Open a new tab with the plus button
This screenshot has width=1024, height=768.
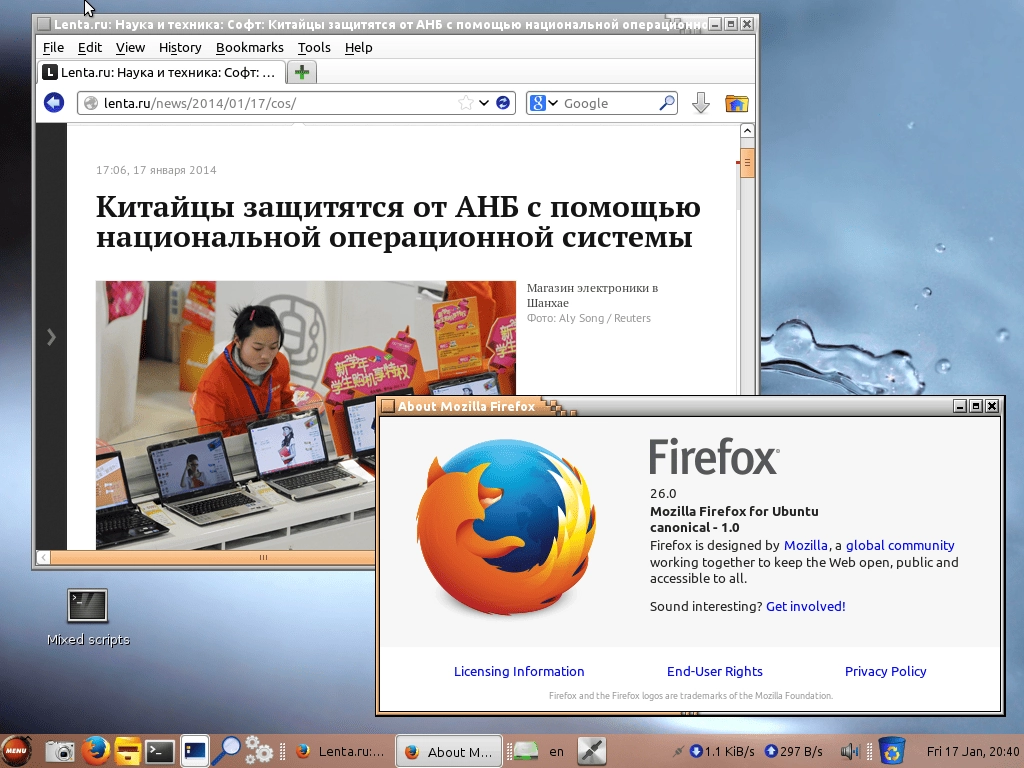[x=302, y=72]
